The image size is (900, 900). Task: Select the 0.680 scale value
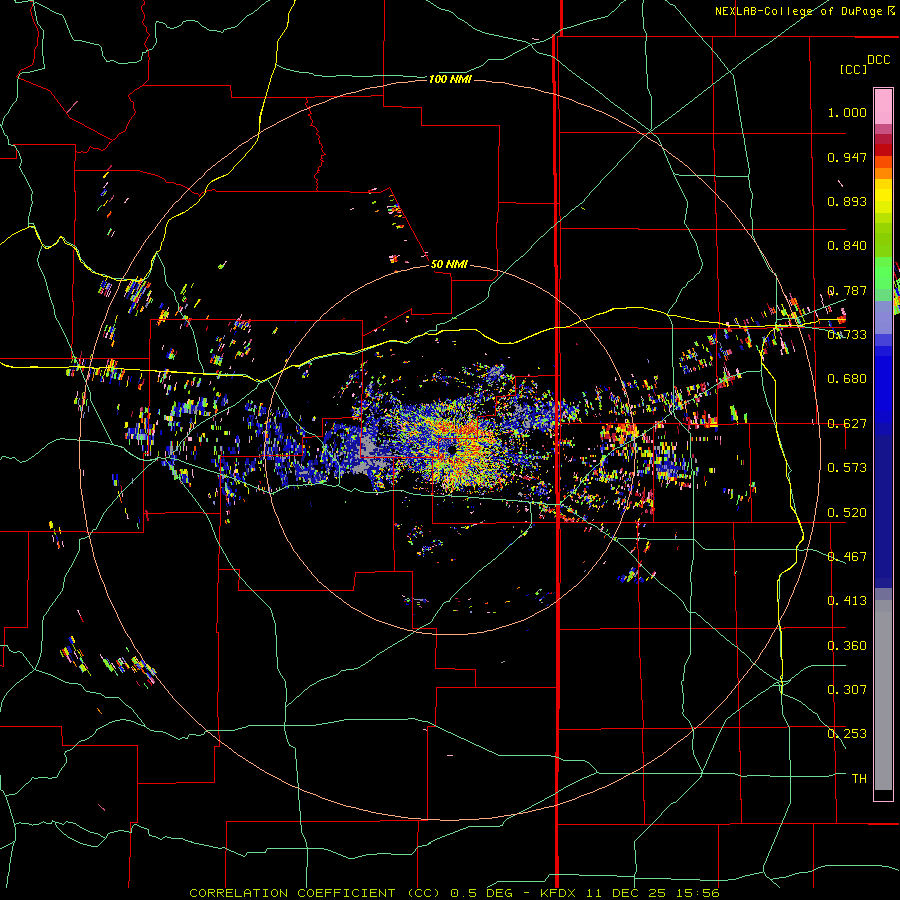click(847, 379)
